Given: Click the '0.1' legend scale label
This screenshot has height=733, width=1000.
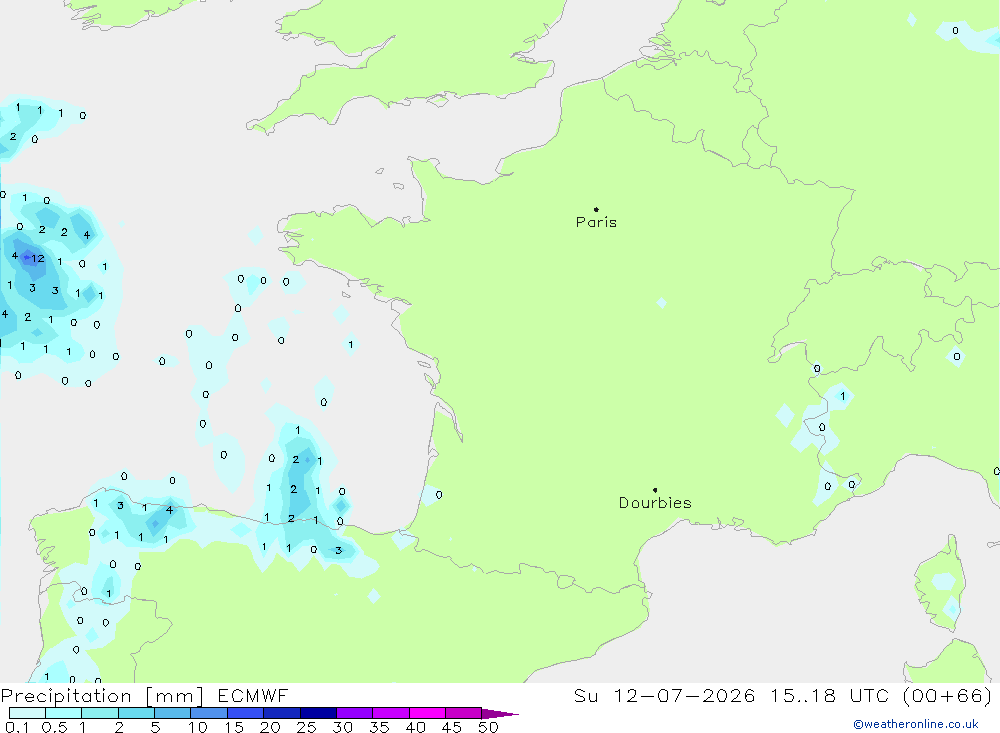Looking at the screenshot, I should click(x=17, y=727).
